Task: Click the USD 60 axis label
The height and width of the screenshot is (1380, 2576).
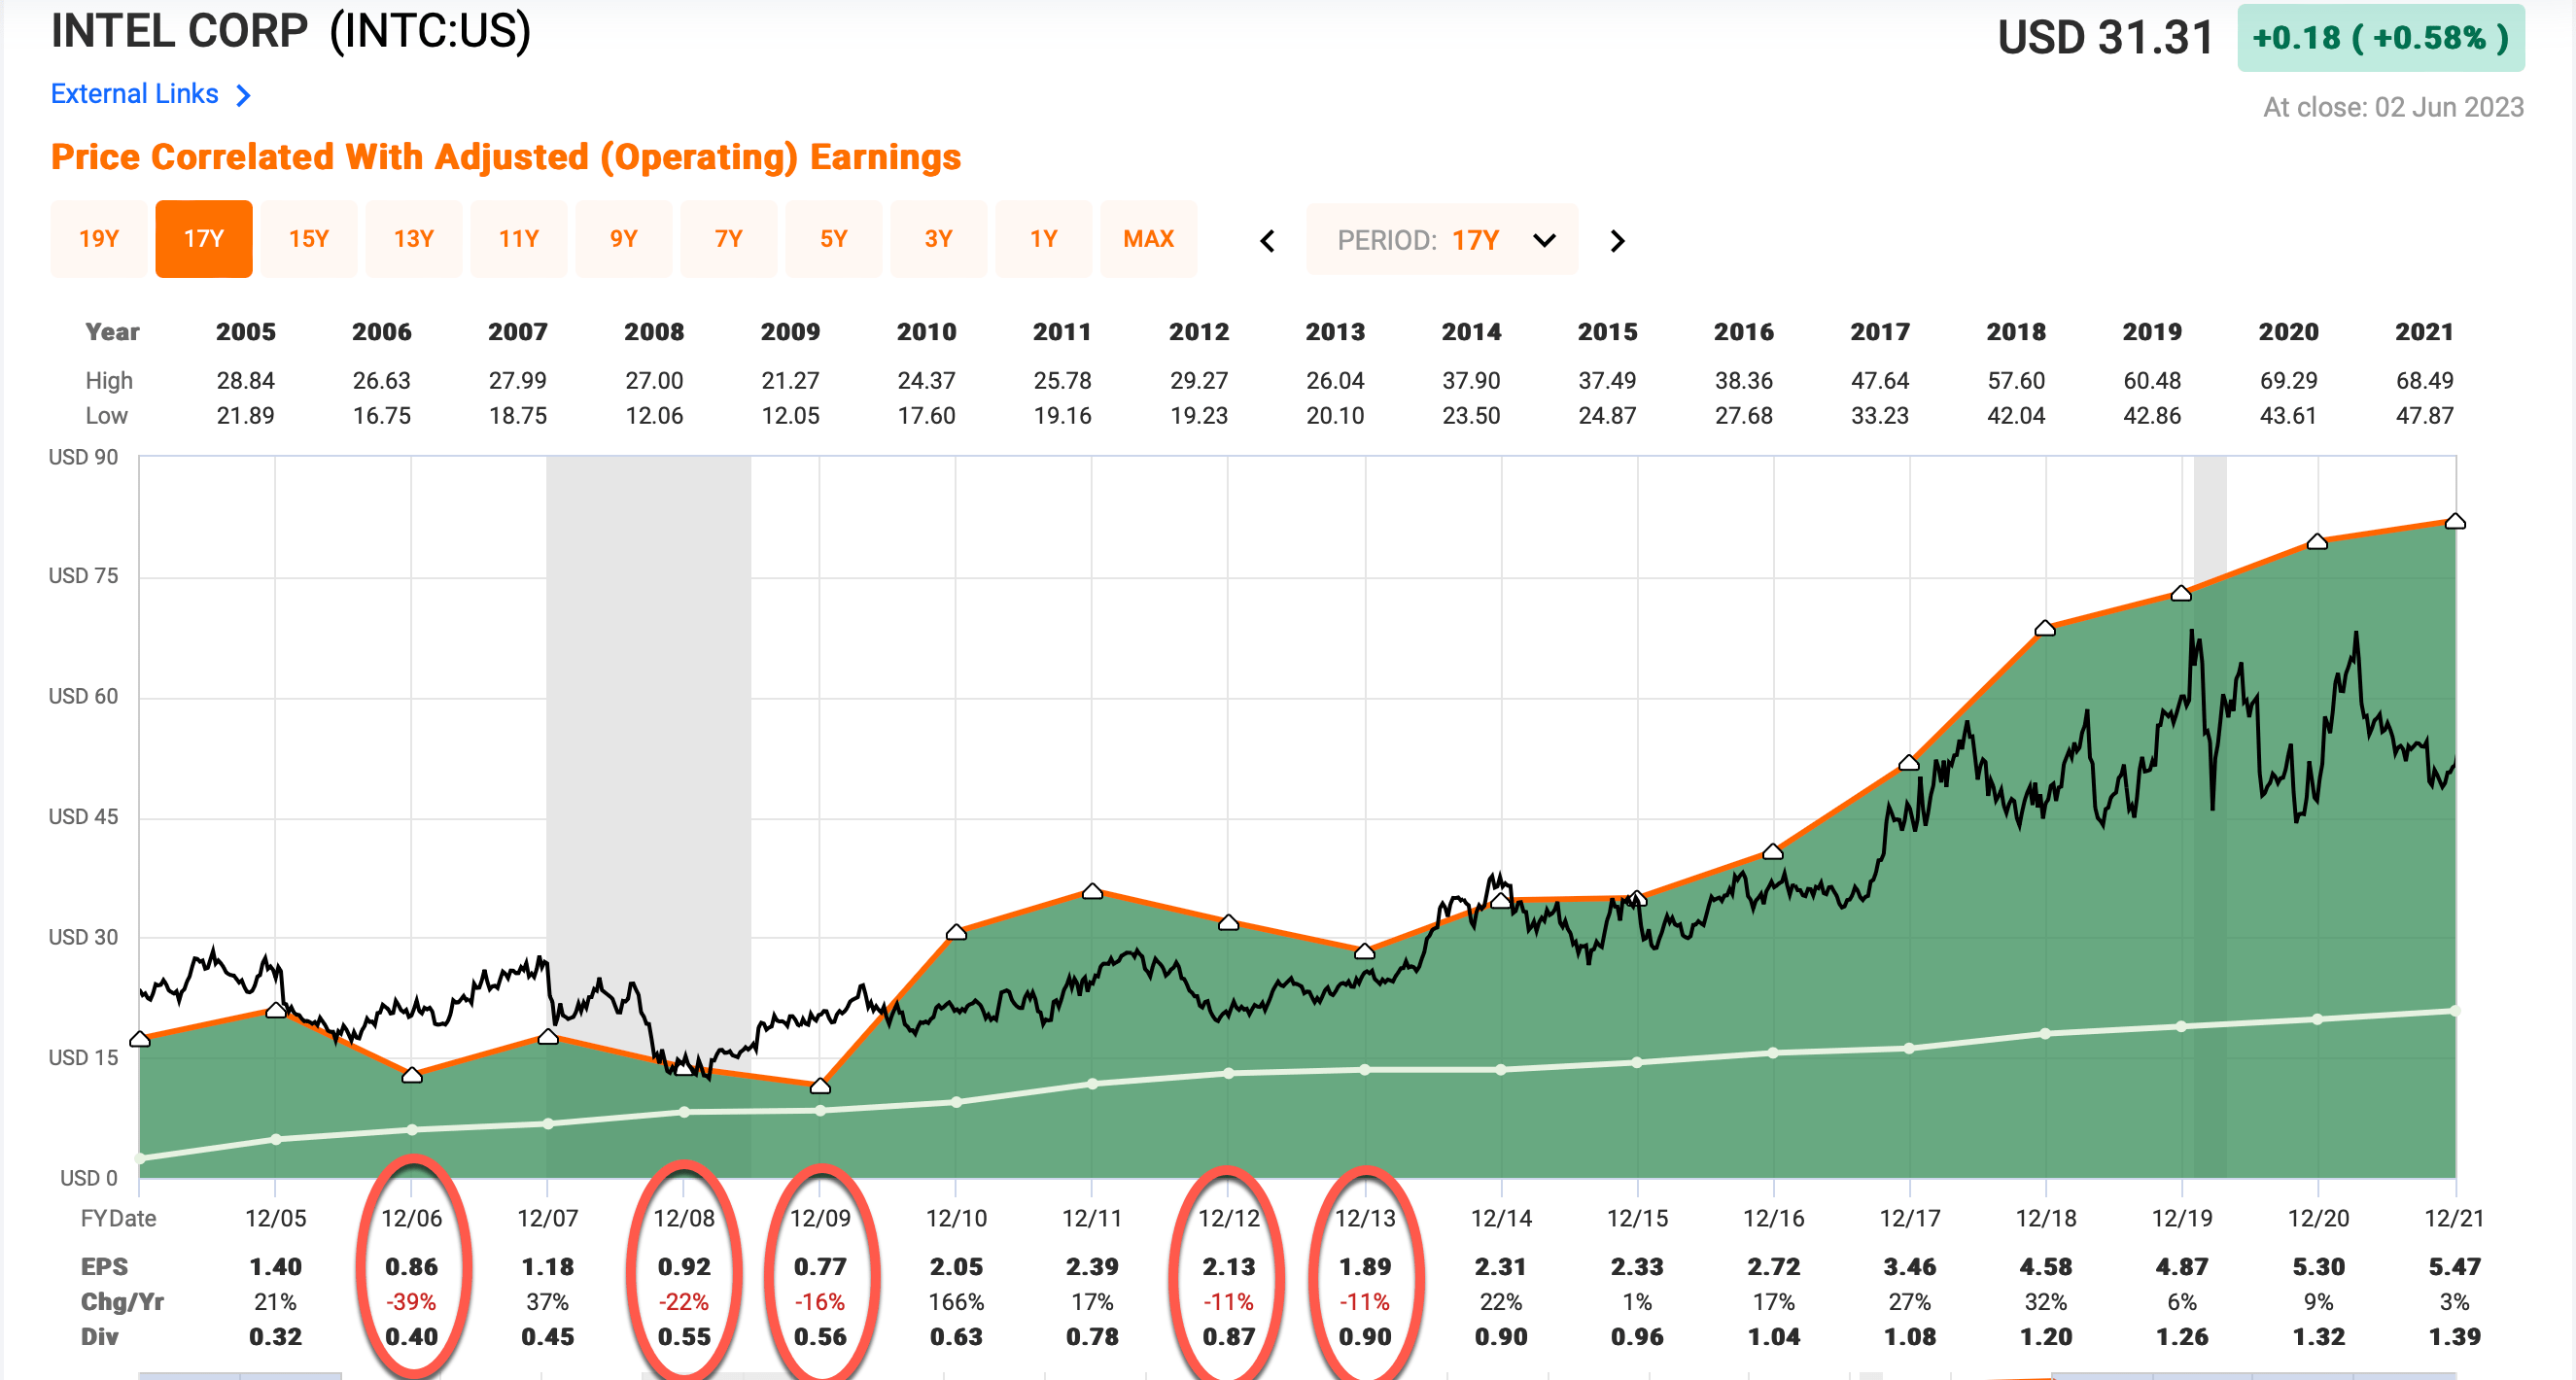Action: pyautogui.click(x=83, y=697)
